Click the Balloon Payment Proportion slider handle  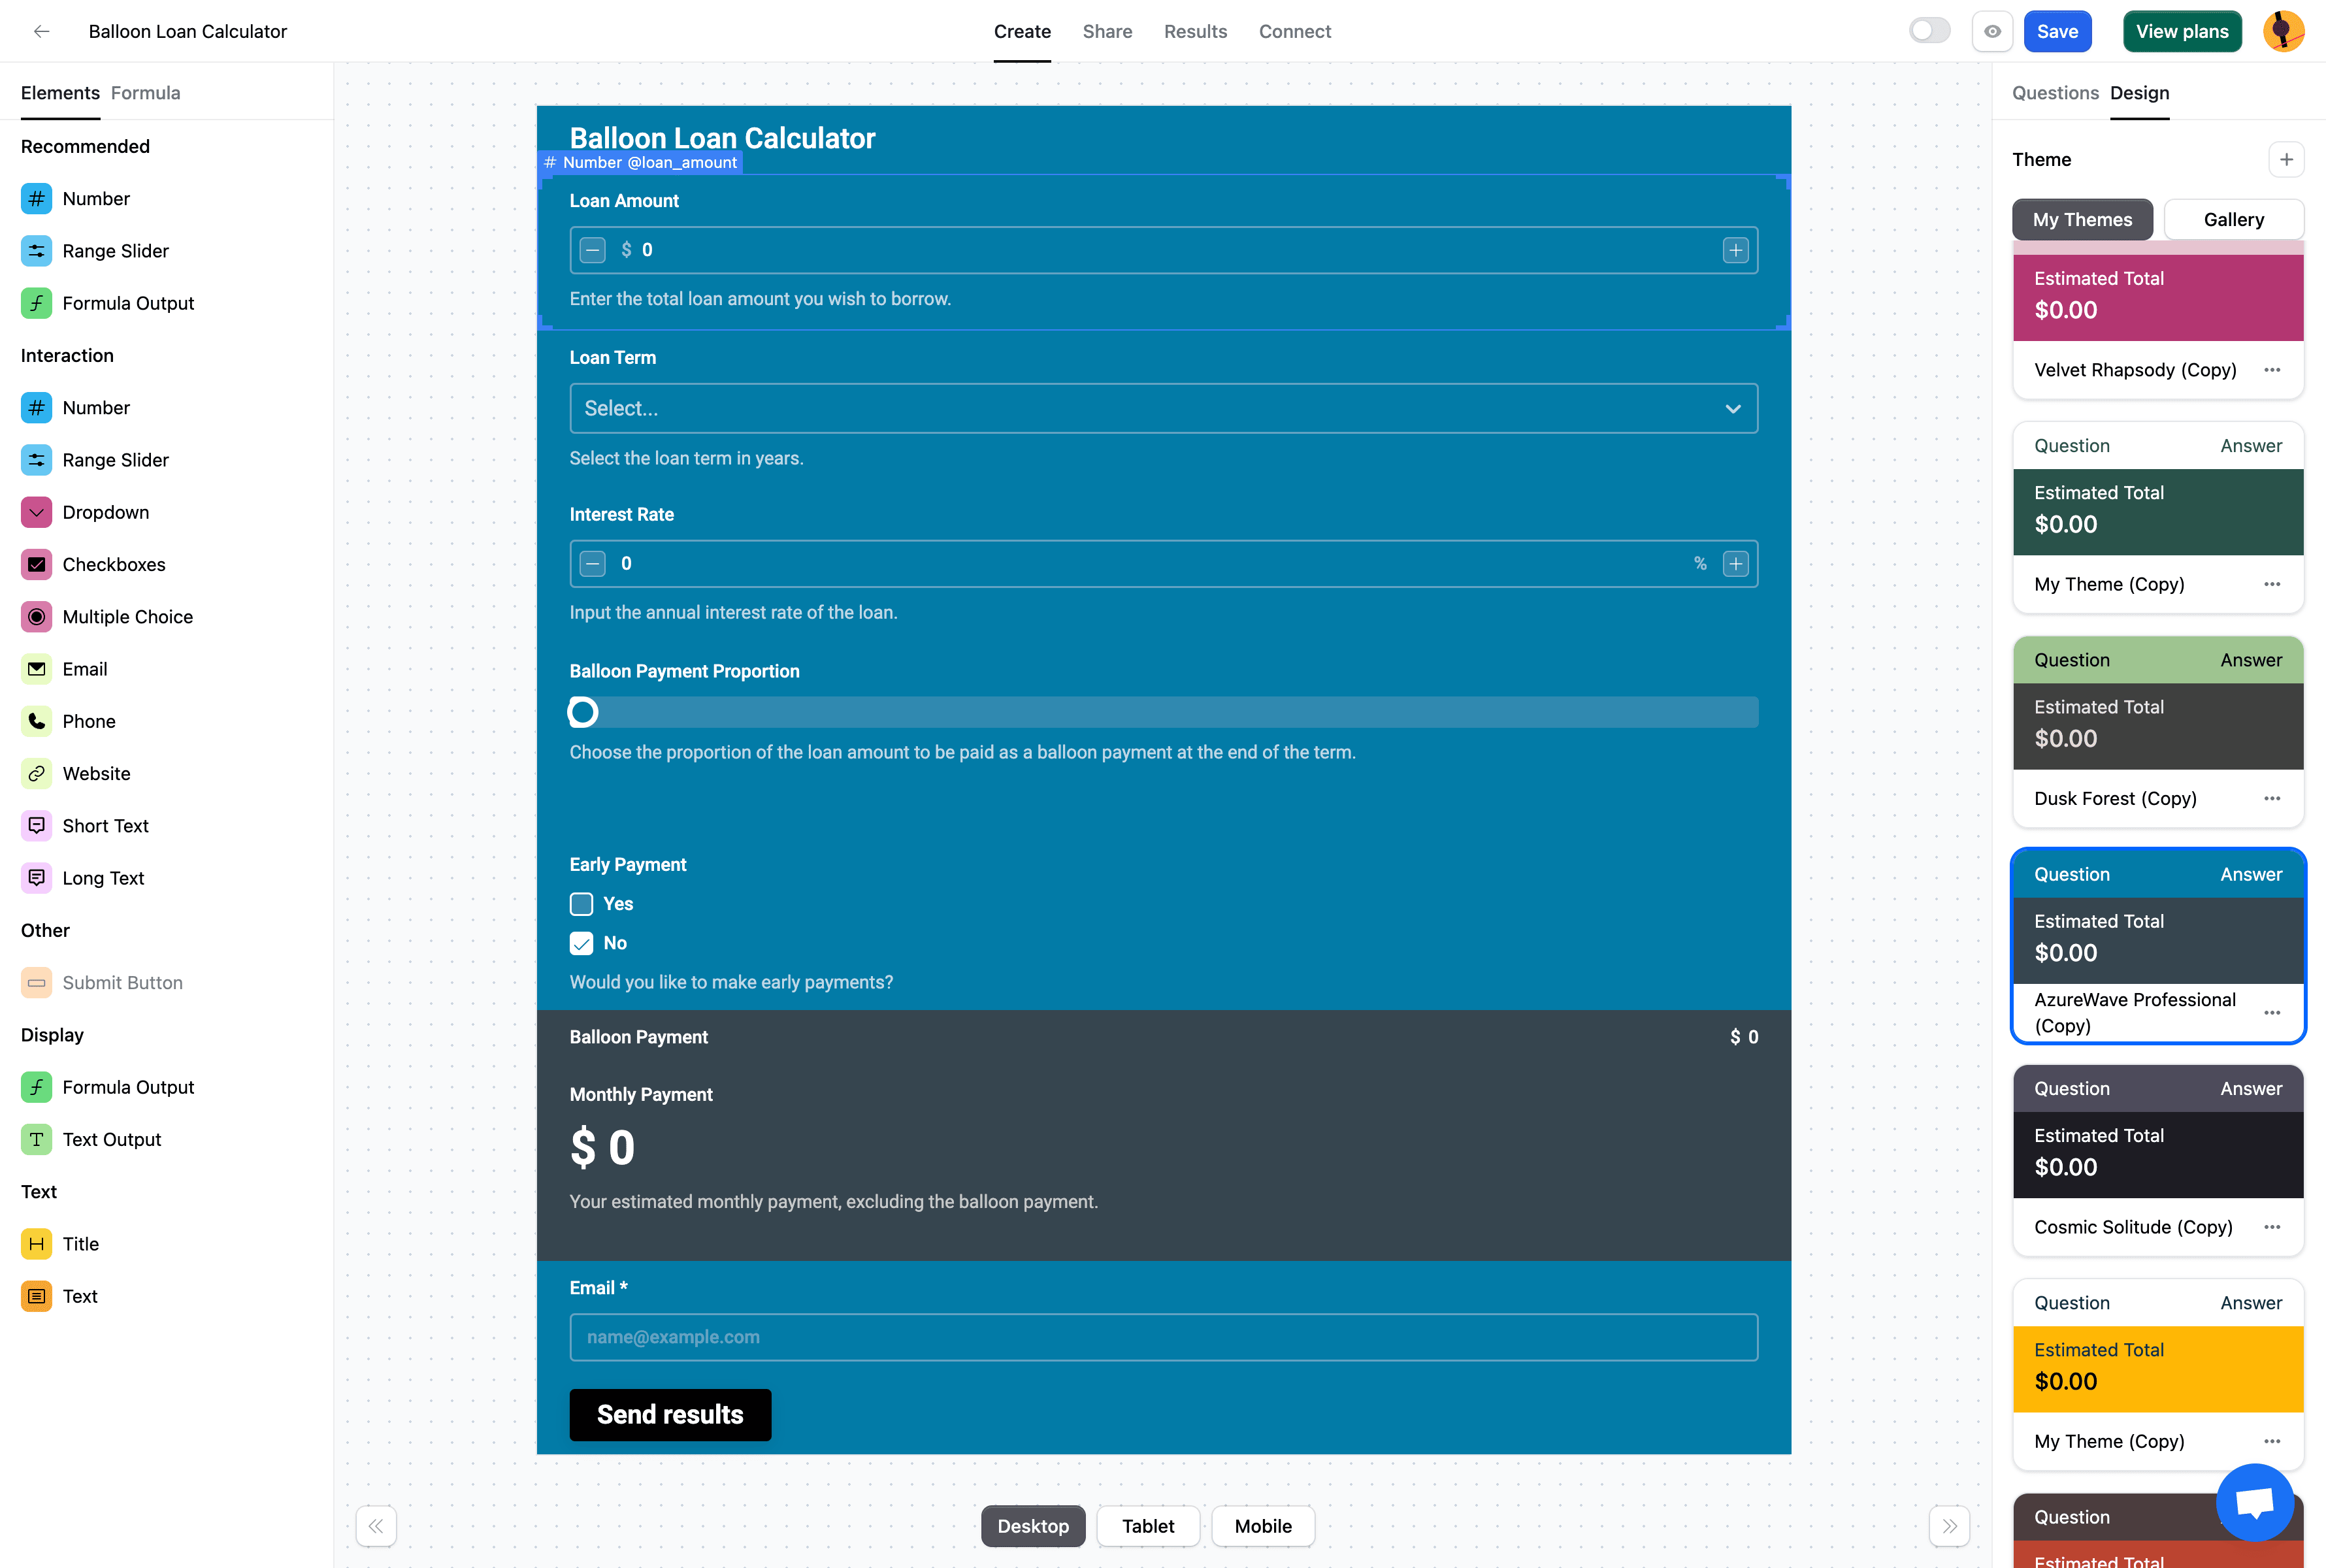(583, 712)
